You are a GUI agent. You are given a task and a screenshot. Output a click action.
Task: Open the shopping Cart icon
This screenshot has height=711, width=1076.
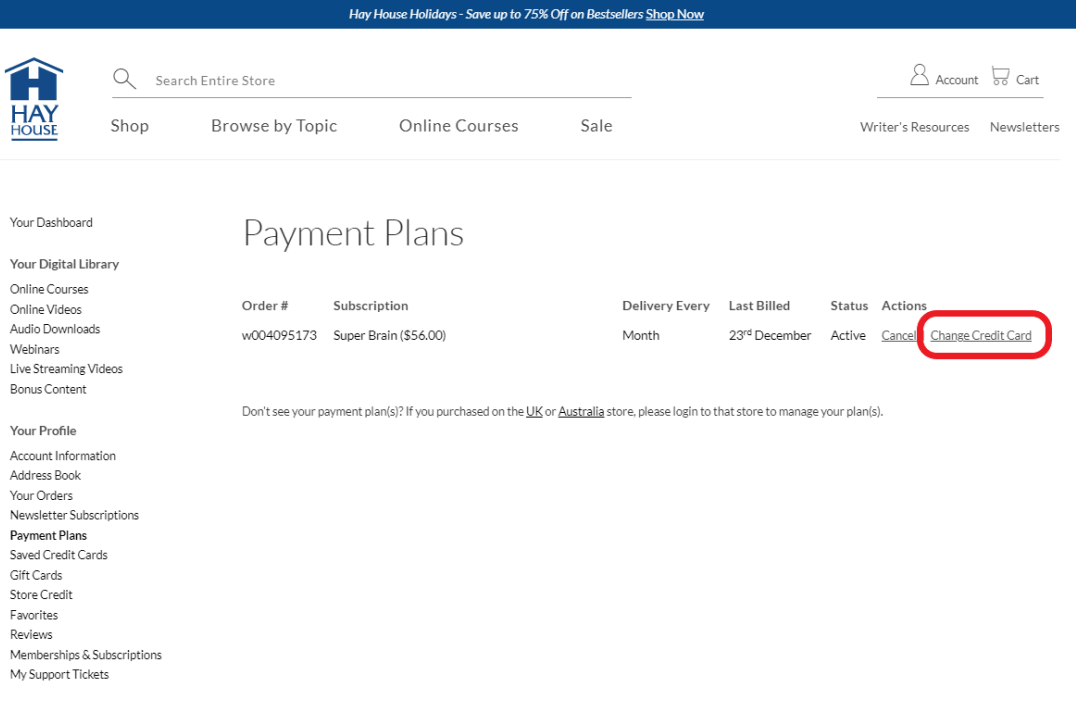[x=1000, y=76]
